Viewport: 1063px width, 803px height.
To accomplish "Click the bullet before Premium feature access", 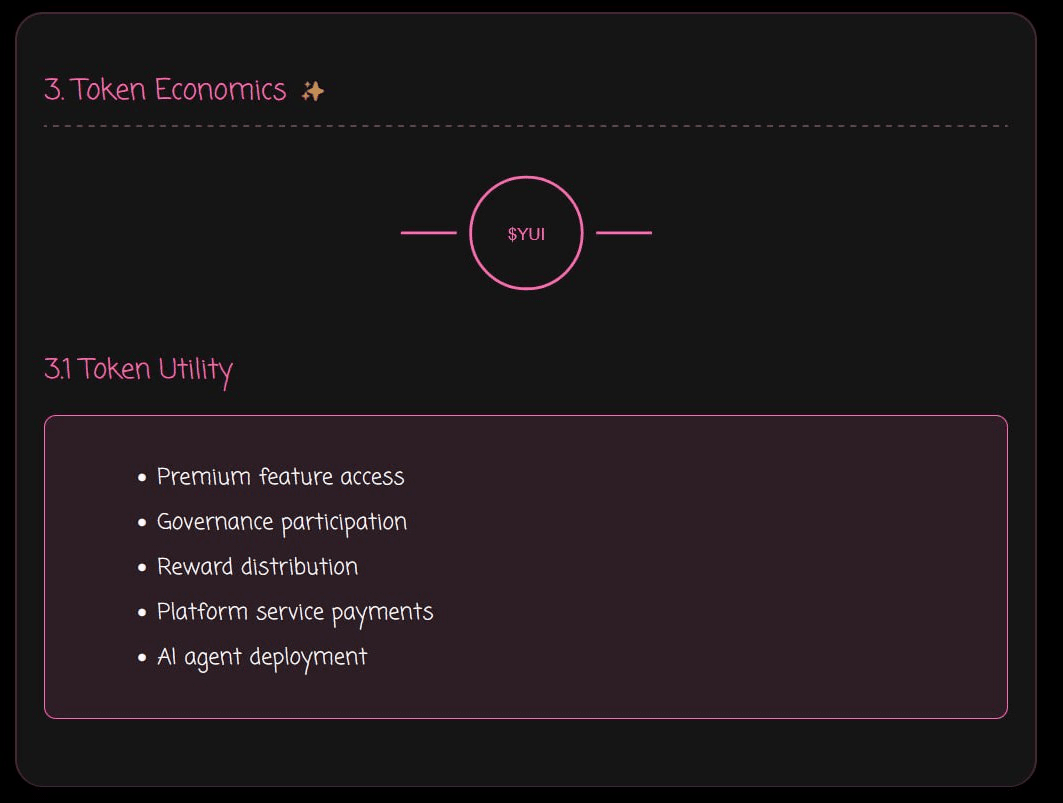I will (x=143, y=478).
